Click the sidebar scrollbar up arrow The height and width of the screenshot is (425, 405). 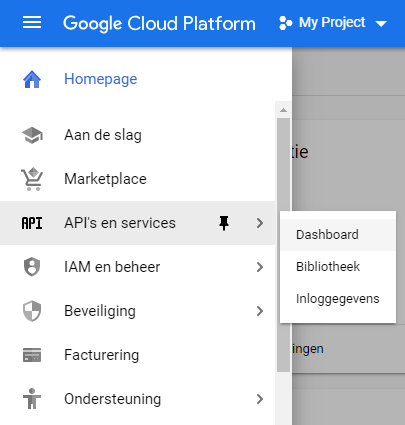coord(284,110)
